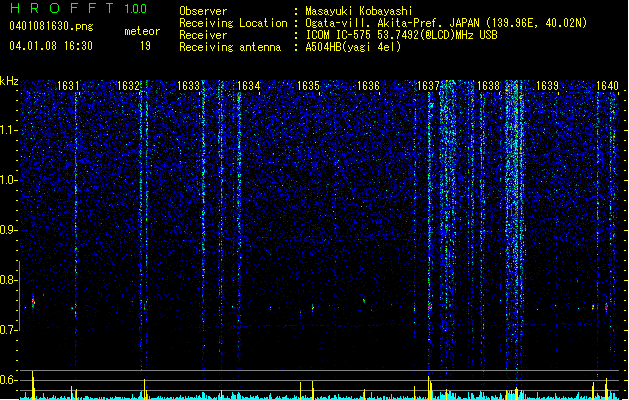Click the Receiver field label
This screenshot has height=400, width=629.
(203, 35)
